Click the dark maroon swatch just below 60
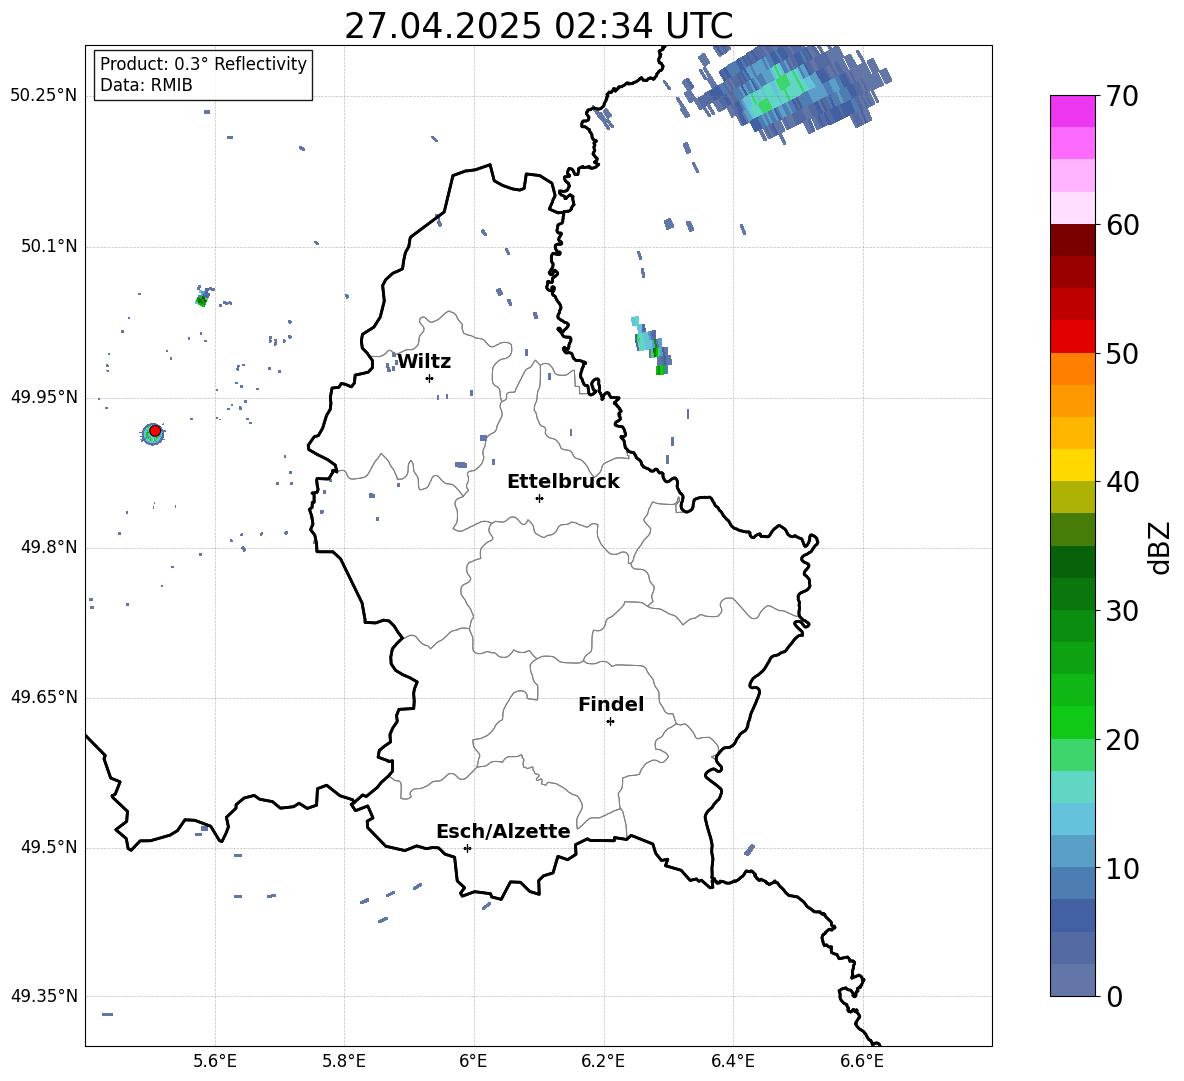 pyautogui.click(x=1073, y=240)
